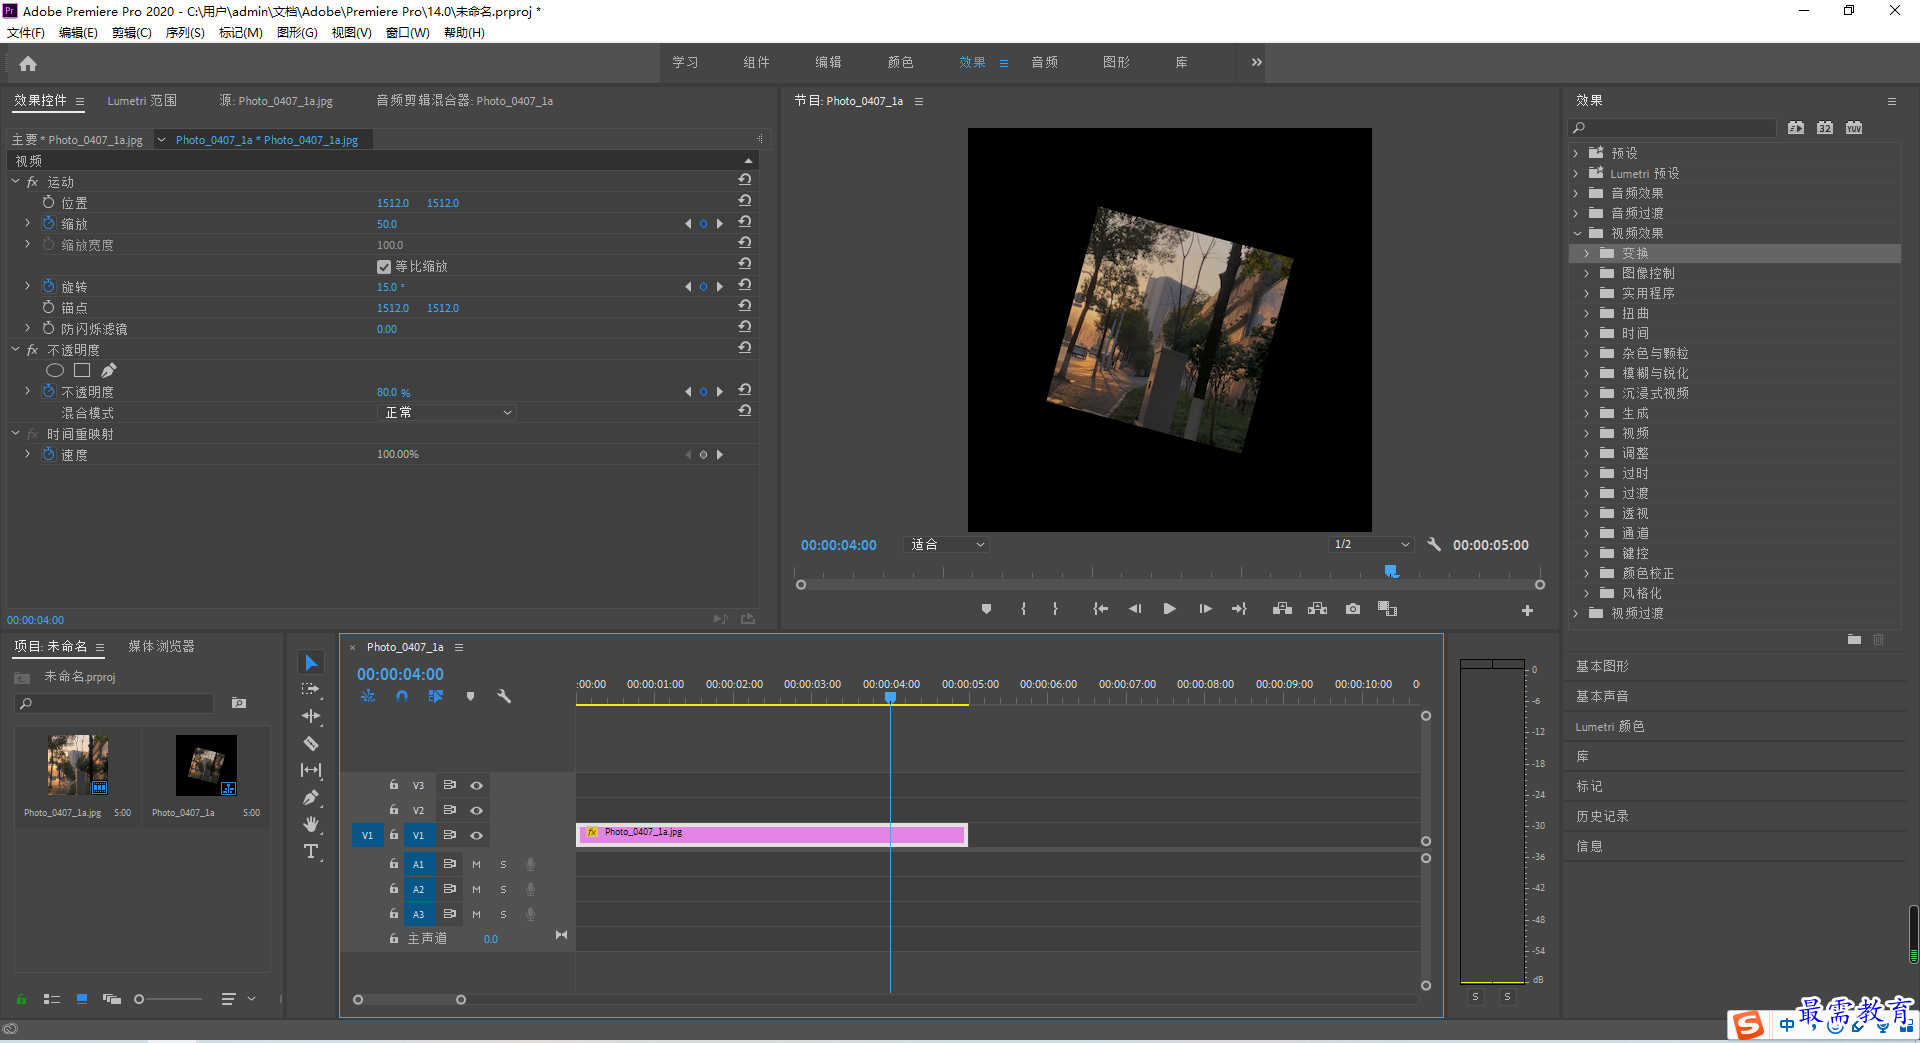Collapse the Motion effect group
Screen dimensions: 1920x1043
point(16,182)
